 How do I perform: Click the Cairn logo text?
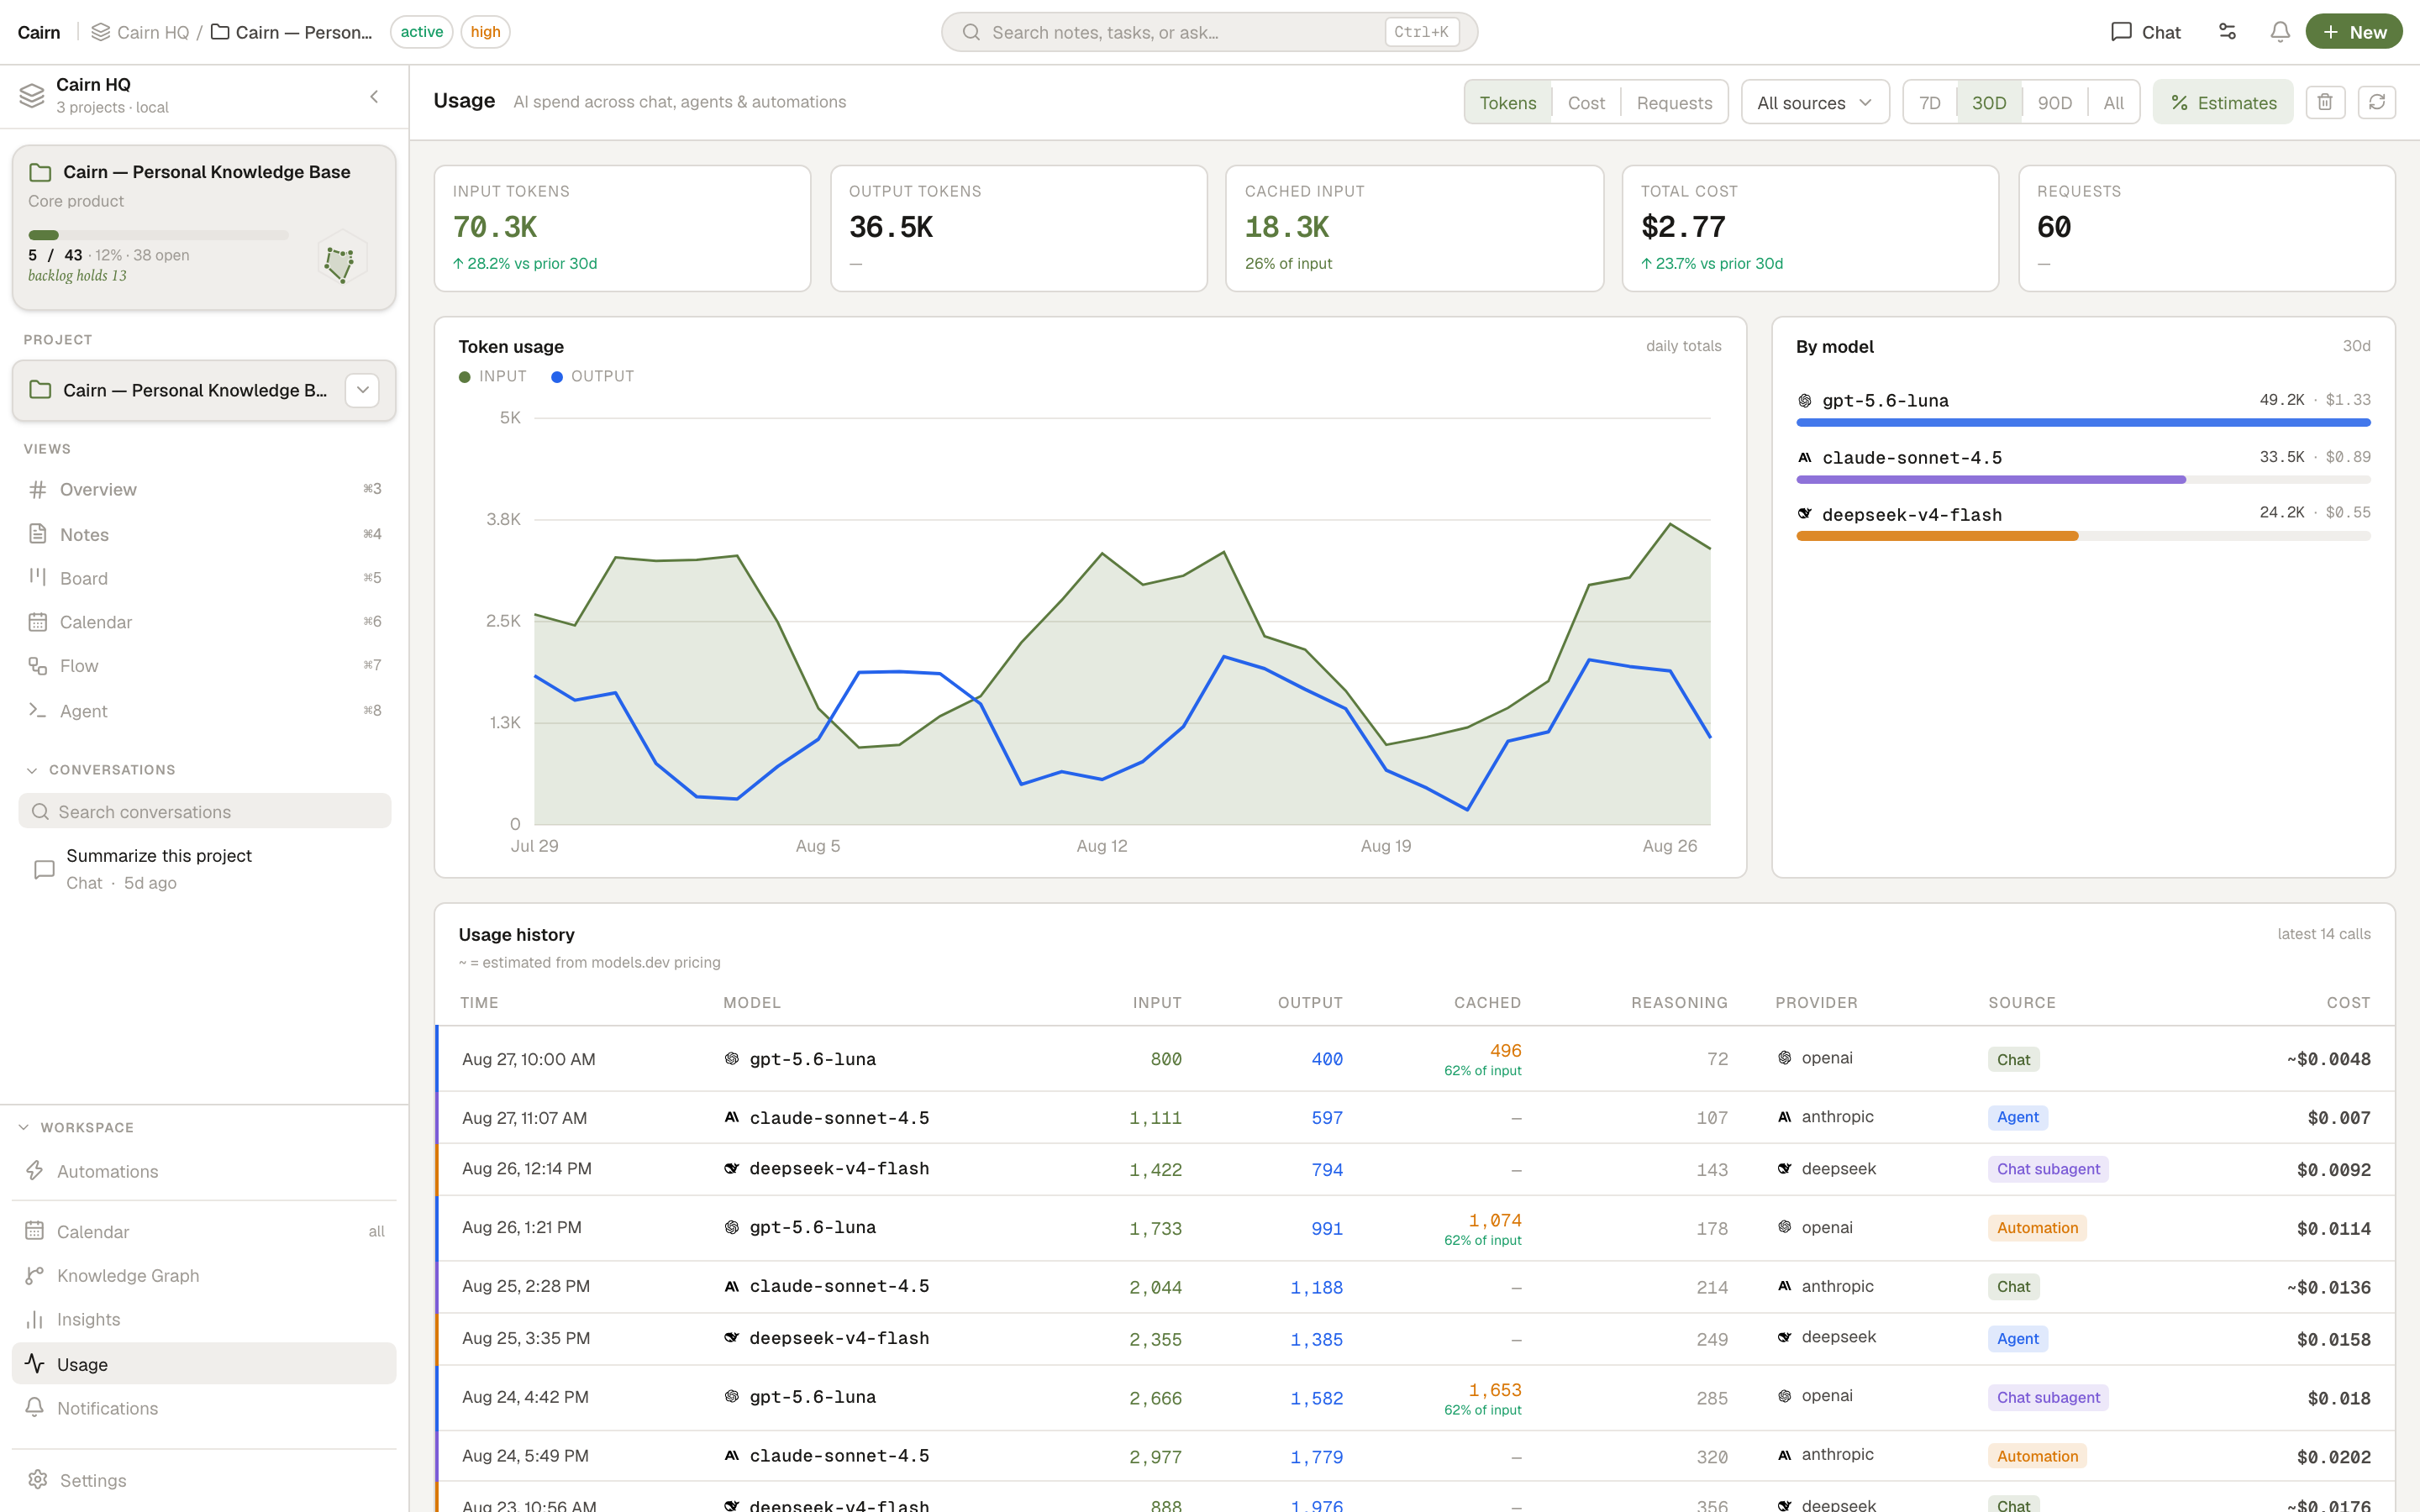pos(39,32)
